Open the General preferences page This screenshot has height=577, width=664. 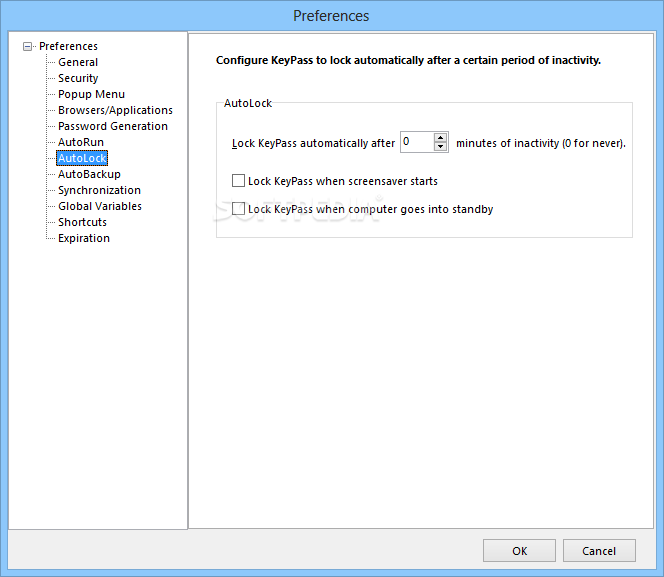click(x=78, y=62)
